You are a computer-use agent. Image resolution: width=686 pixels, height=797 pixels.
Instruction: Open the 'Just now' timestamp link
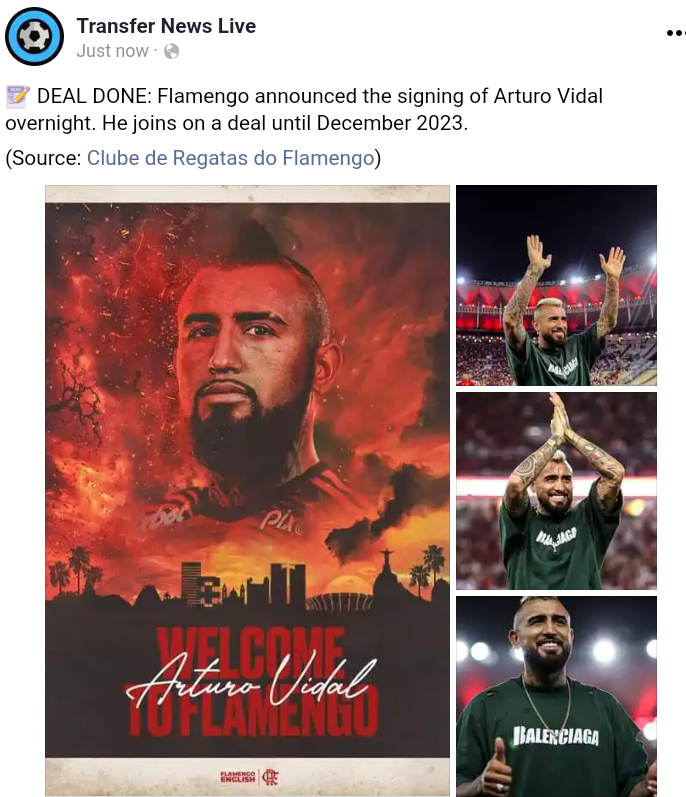pos(112,51)
